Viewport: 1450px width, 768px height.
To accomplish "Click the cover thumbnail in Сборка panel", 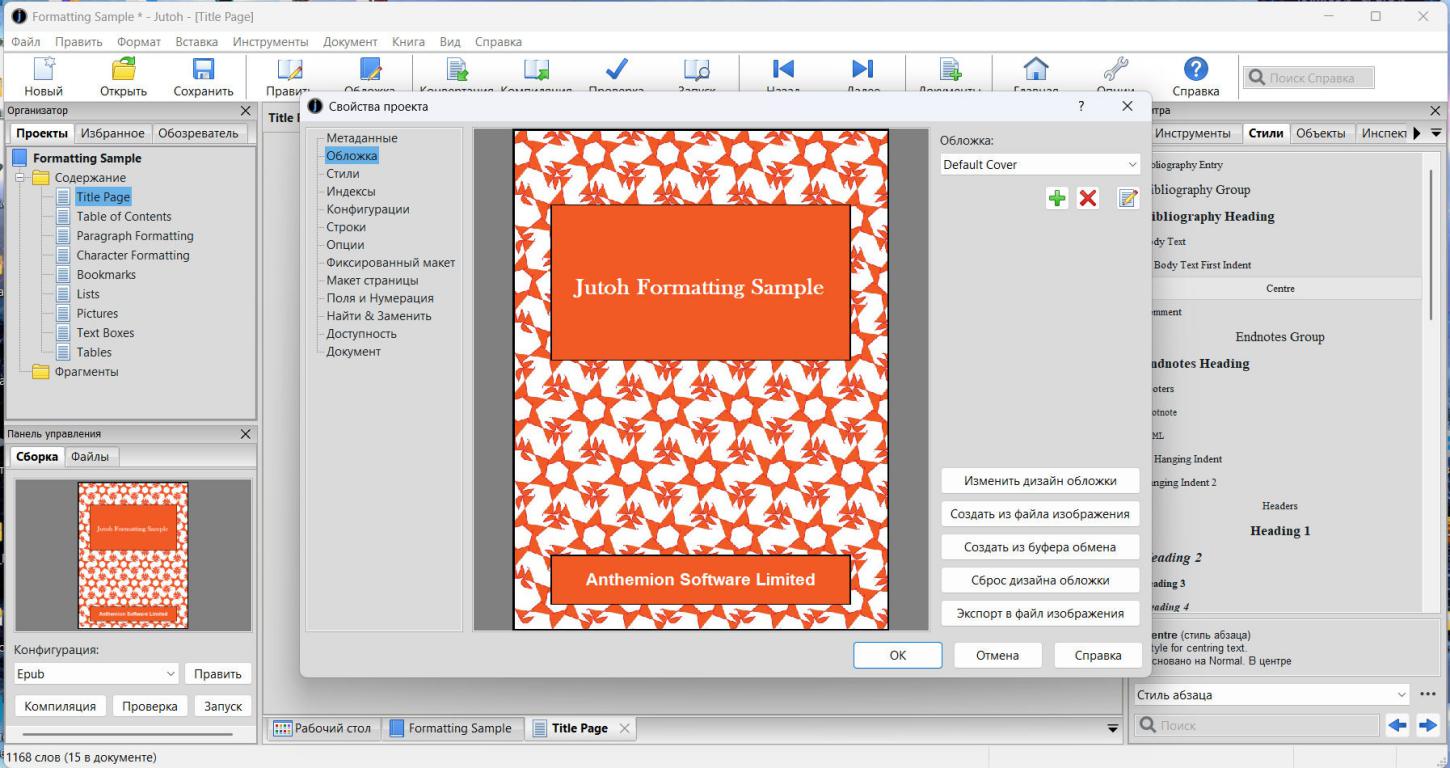I will 133,555.
